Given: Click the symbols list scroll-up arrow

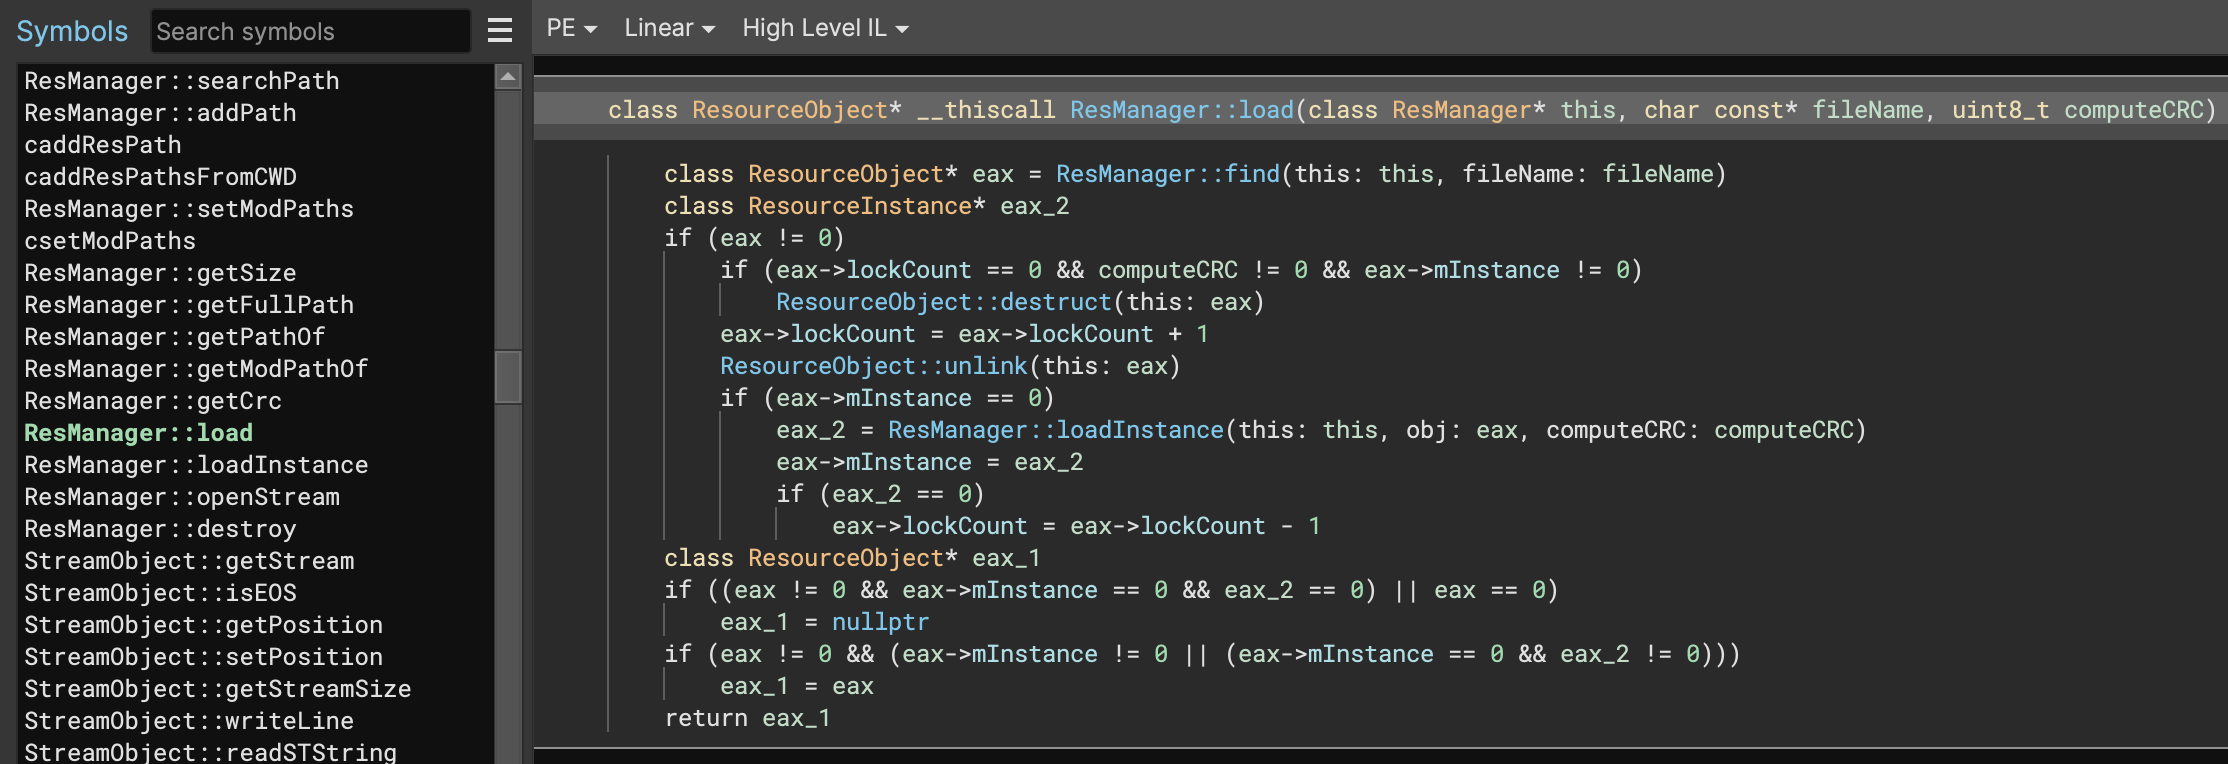Looking at the screenshot, I should tap(508, 77).
